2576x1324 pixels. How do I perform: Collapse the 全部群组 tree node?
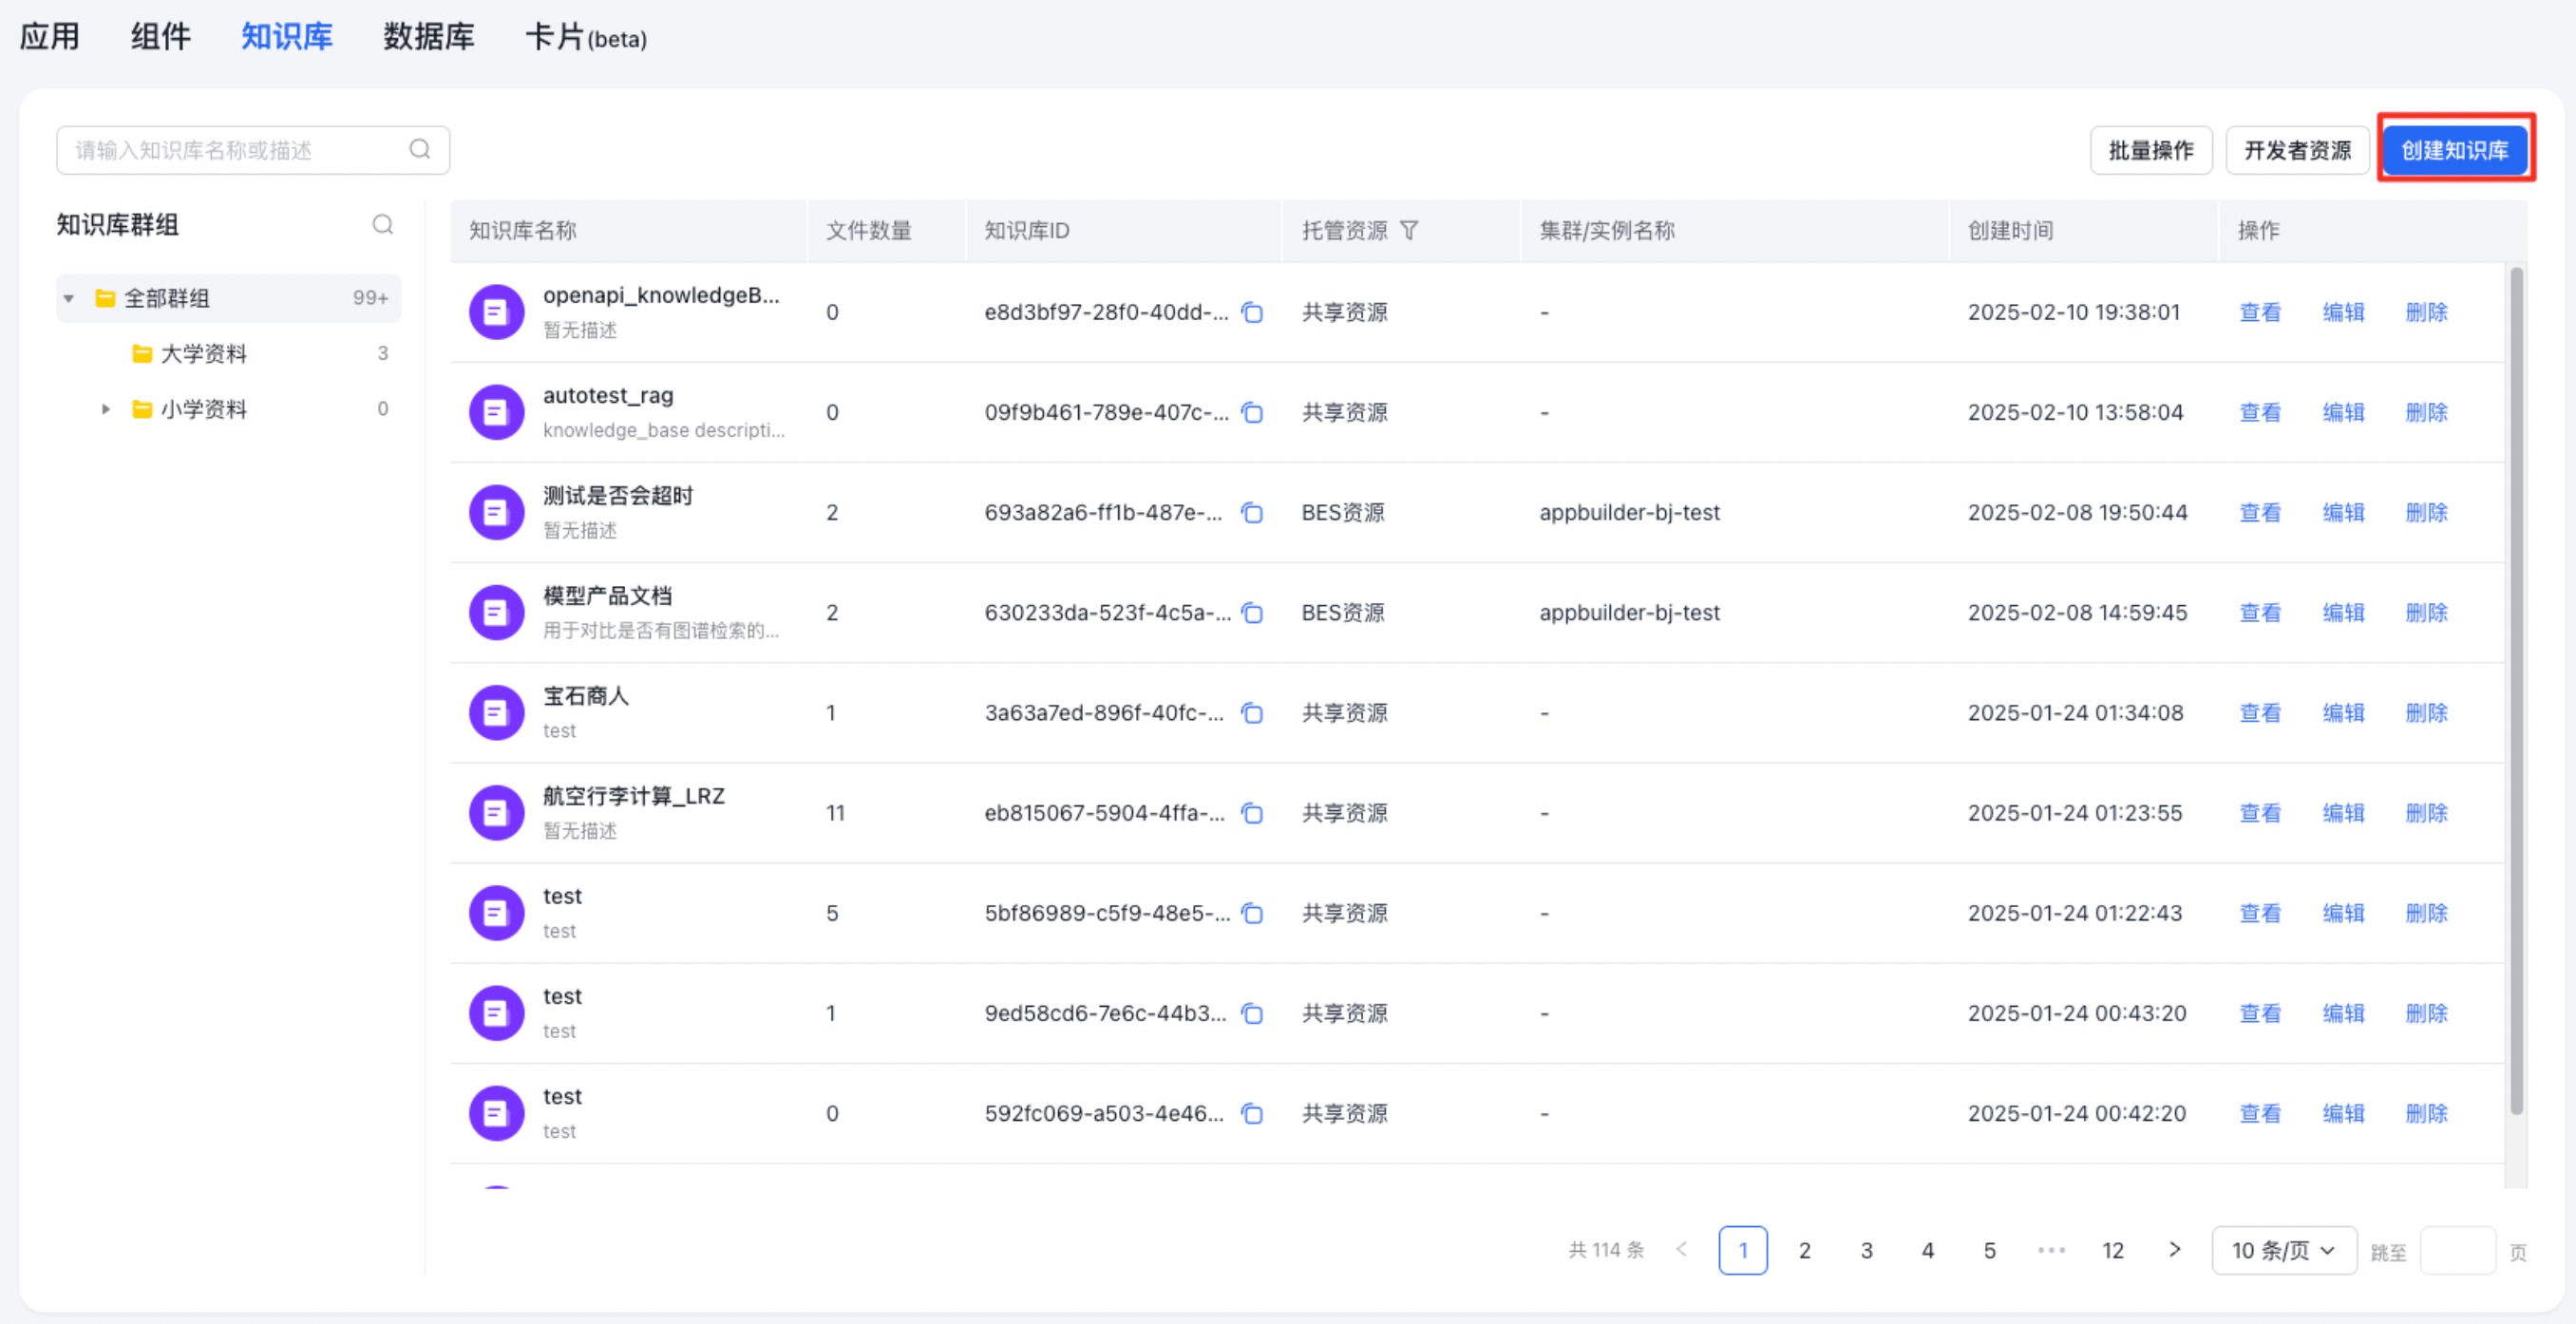(69, 298)
